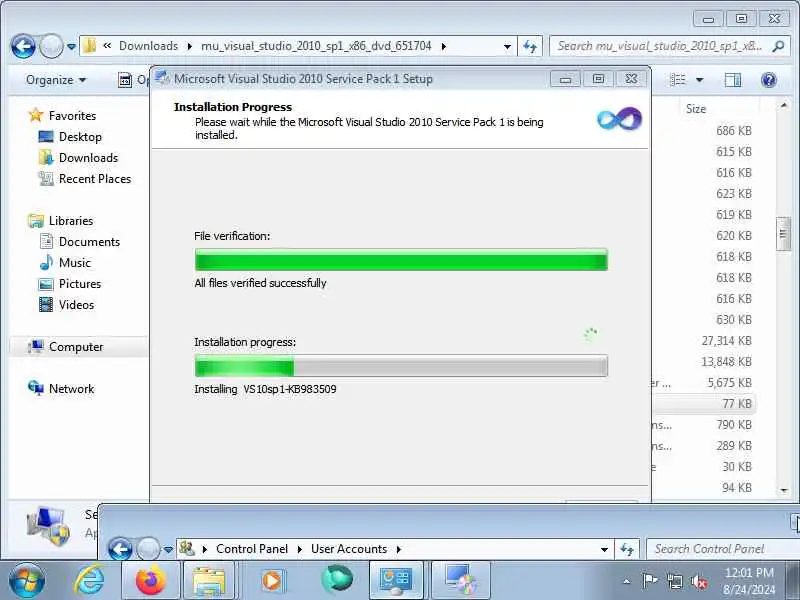The height and width of the screenshot is (600, 800).
Task: Click the Size column header
Action: coord(696,109)
